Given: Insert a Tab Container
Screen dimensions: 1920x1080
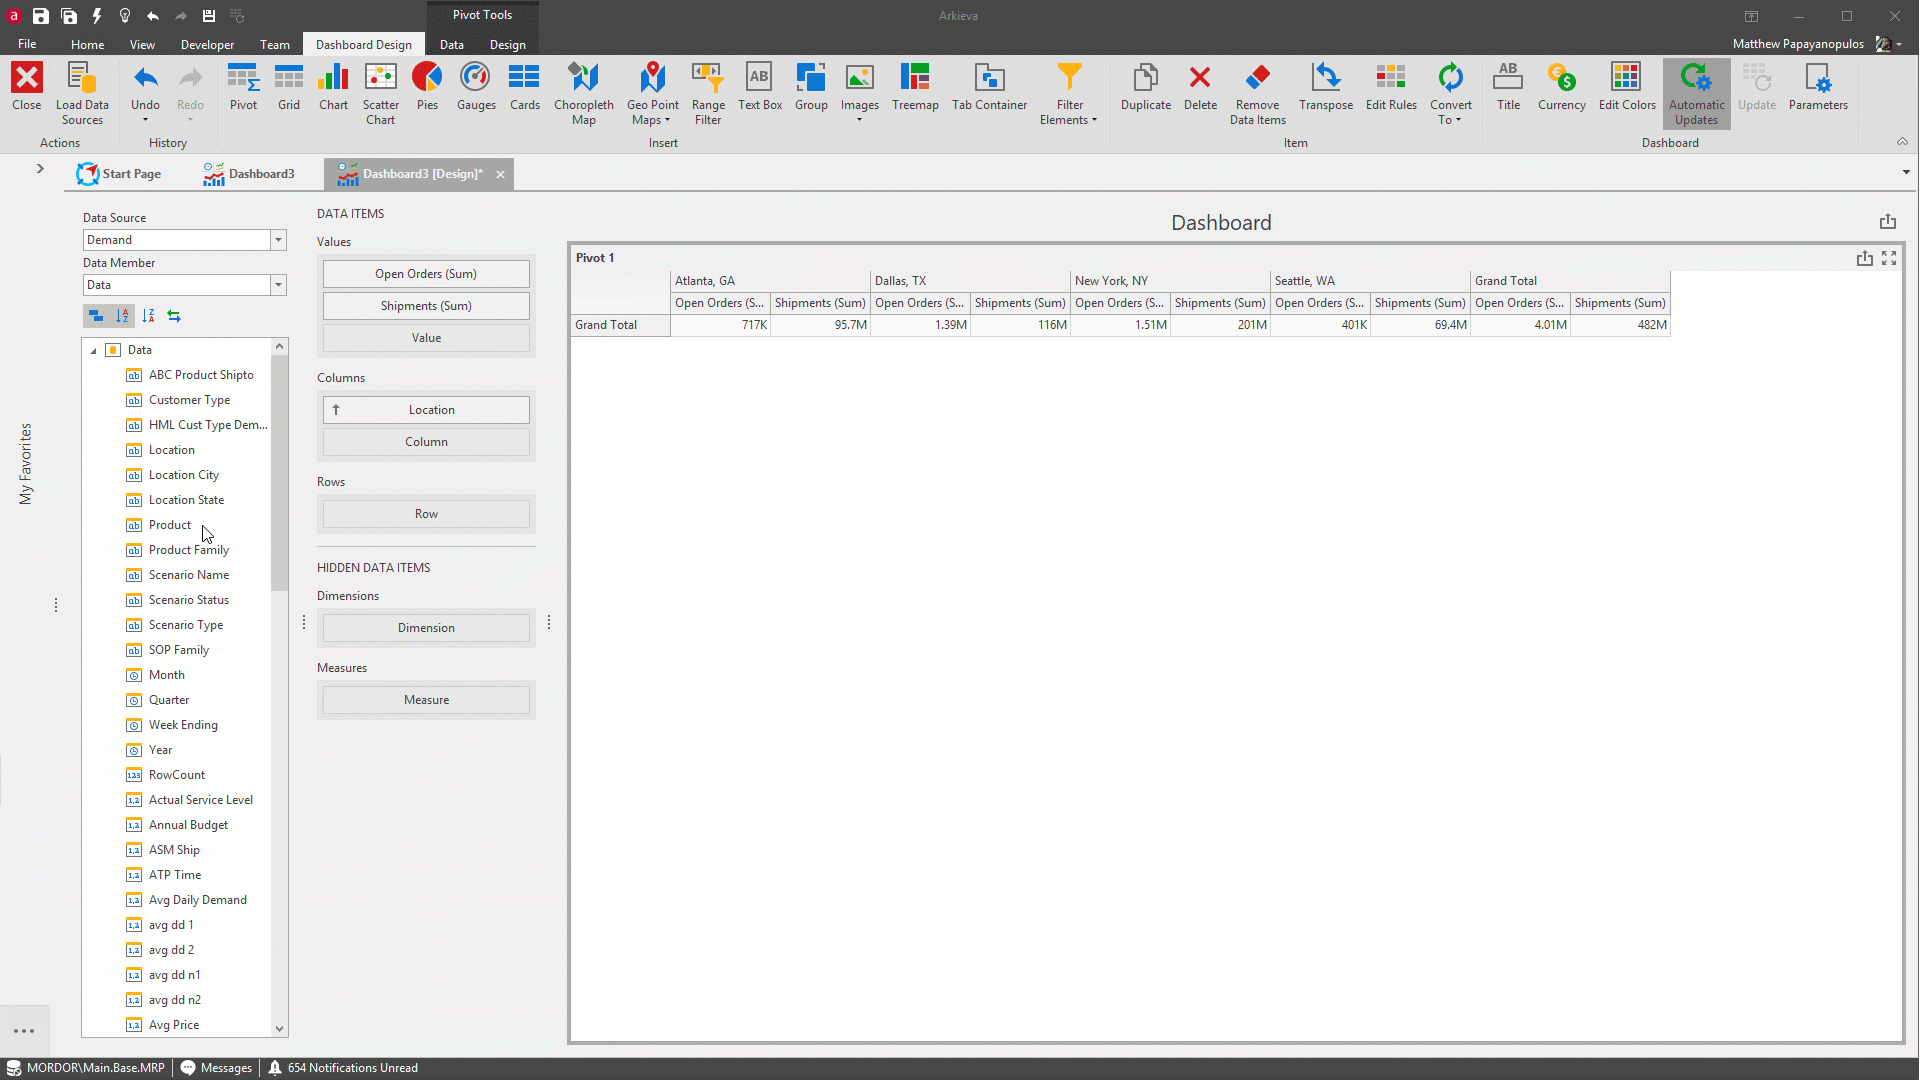Looking at the screenshot, I should click(x=989, y=87).
